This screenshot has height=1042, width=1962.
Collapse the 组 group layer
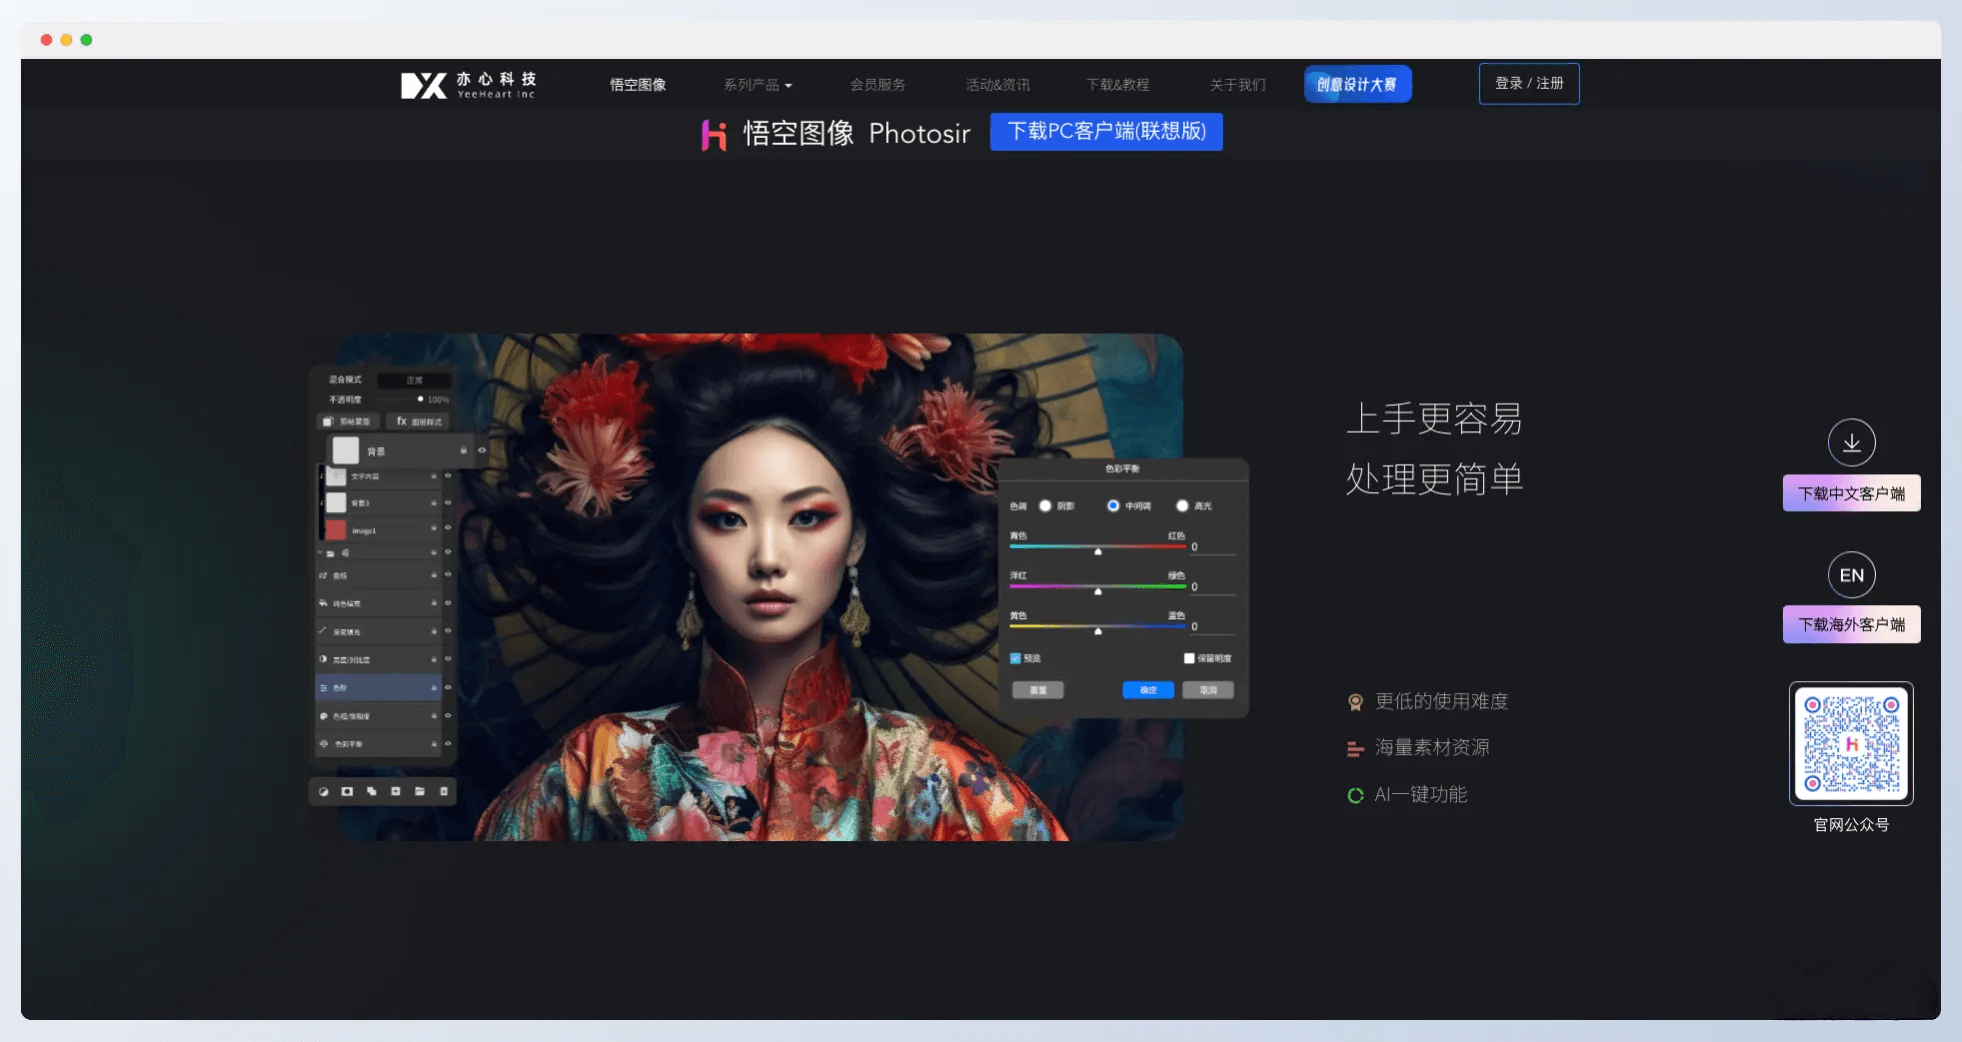pyautogui.click(x=322, y=552)
